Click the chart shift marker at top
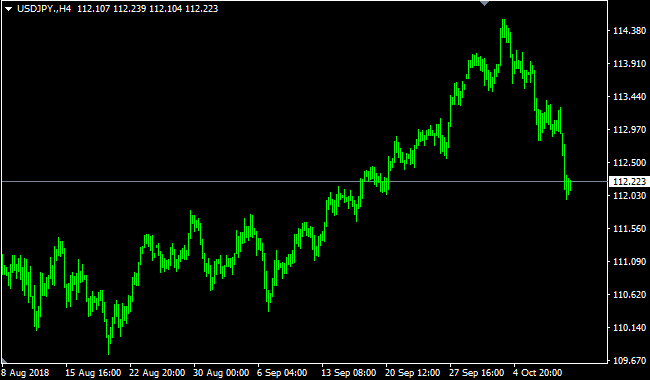 click(x=484, y=3)
